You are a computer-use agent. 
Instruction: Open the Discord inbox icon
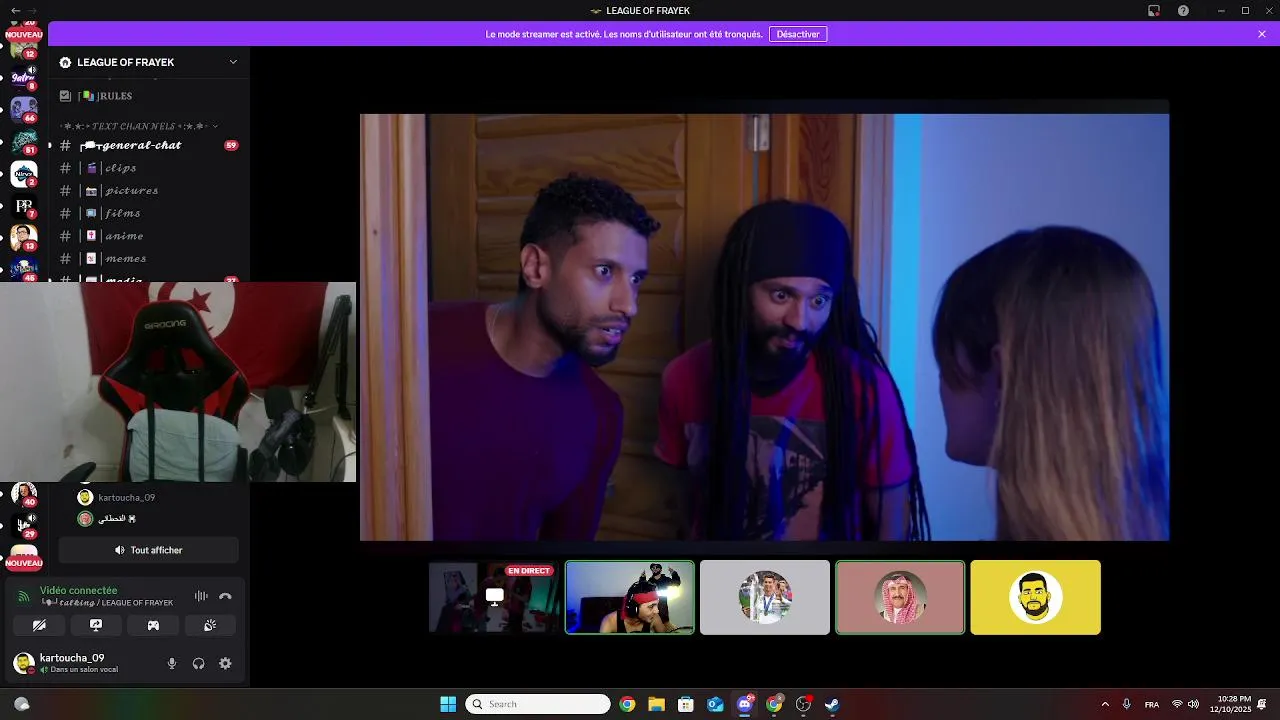pyautogui.click(x=1153, y=10)
